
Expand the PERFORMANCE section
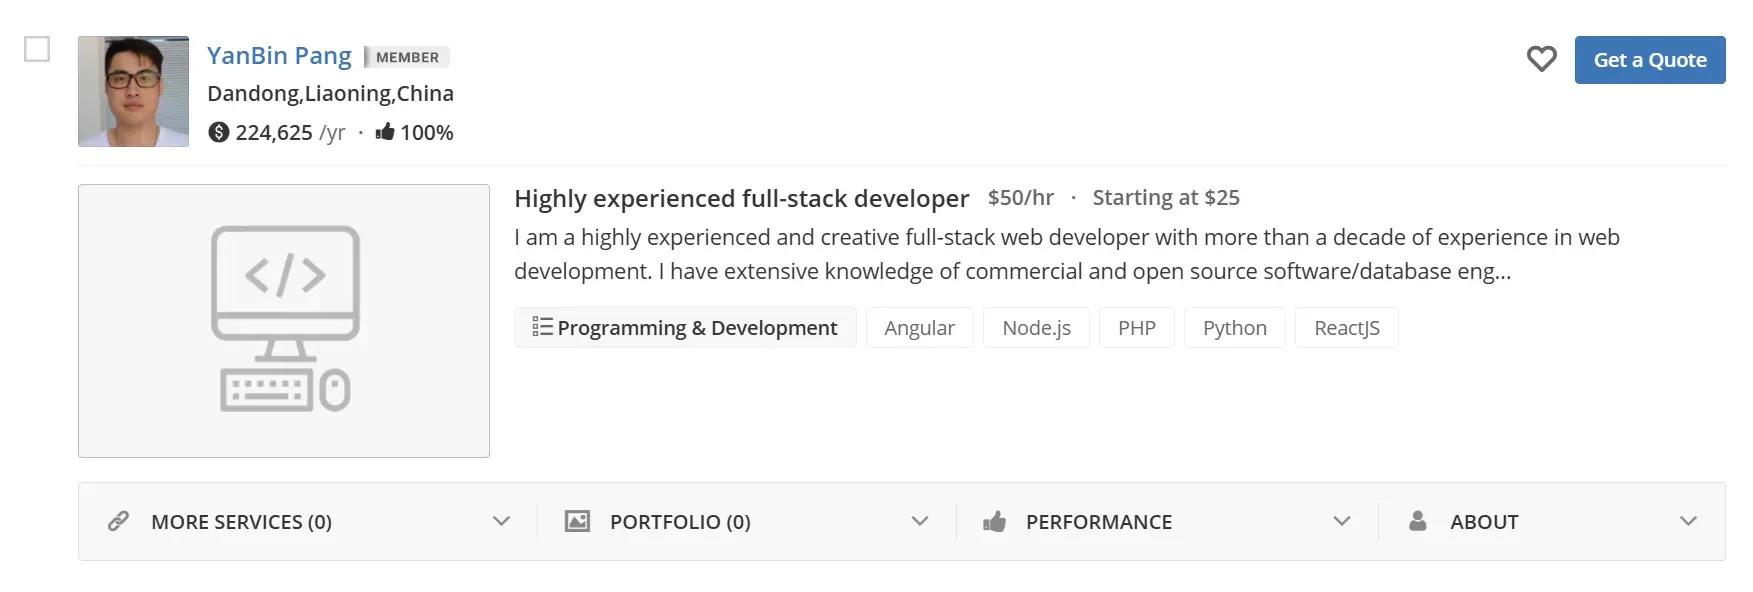pyautogui.click(x=1340, y=521)
